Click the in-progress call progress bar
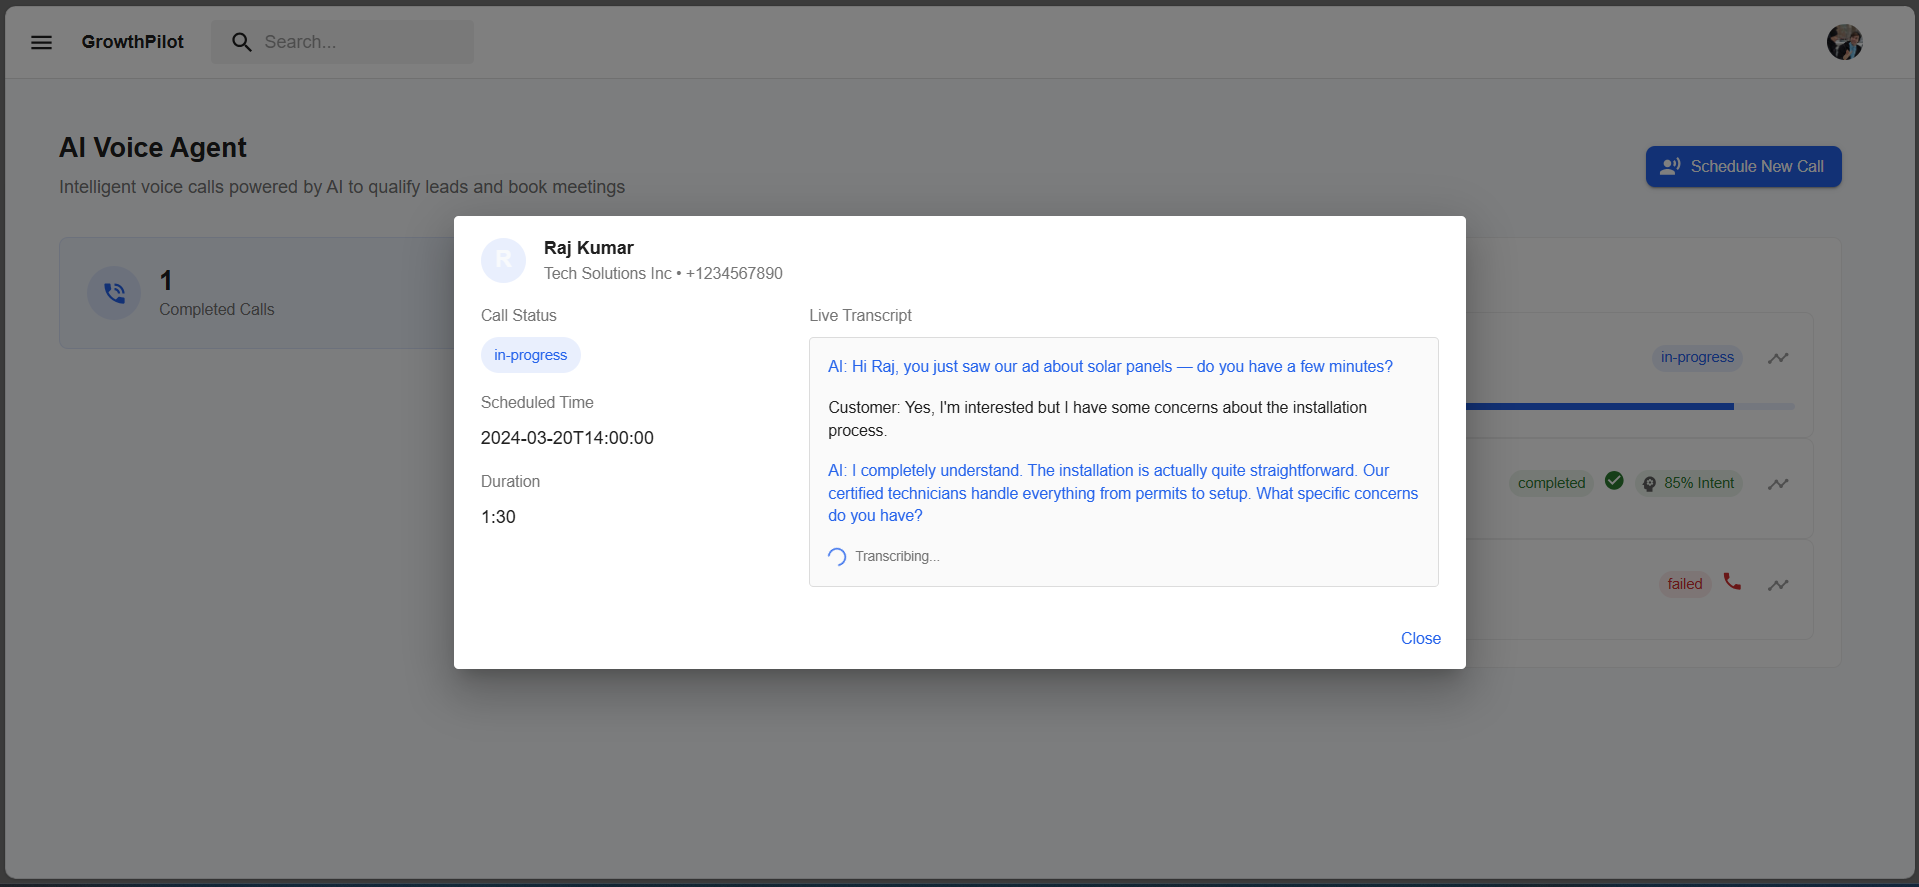 pyautogui.click(x=1630, y=407)
